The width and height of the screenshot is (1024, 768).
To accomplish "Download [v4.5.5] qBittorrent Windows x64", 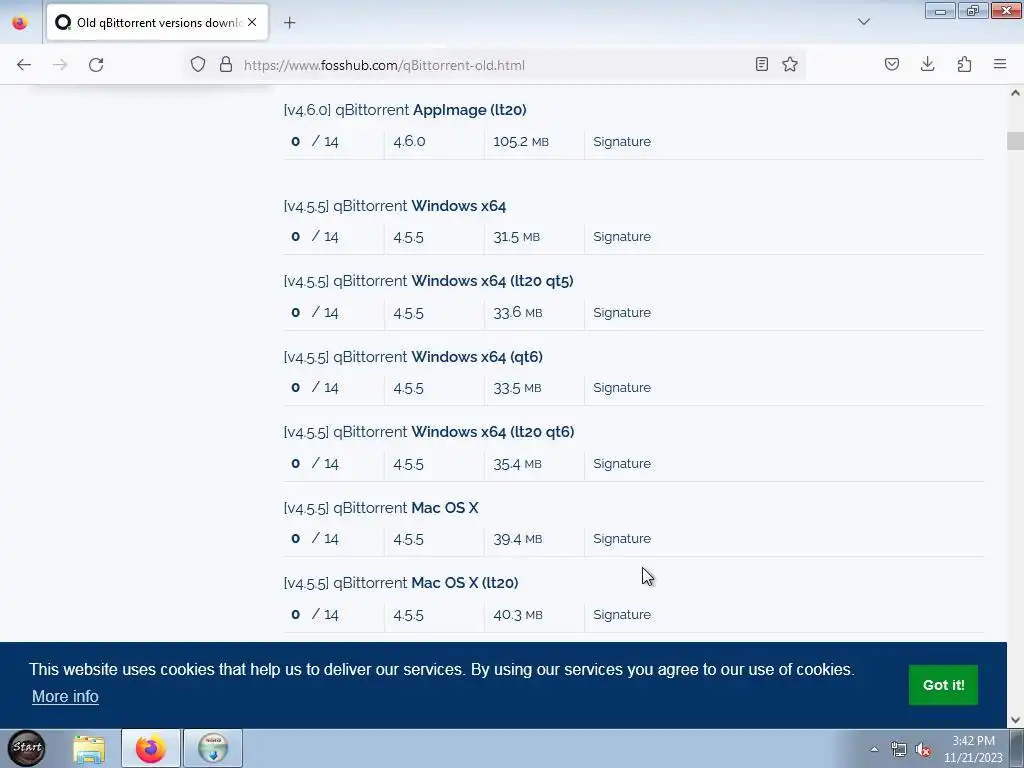I will click(x=395, y=206).
